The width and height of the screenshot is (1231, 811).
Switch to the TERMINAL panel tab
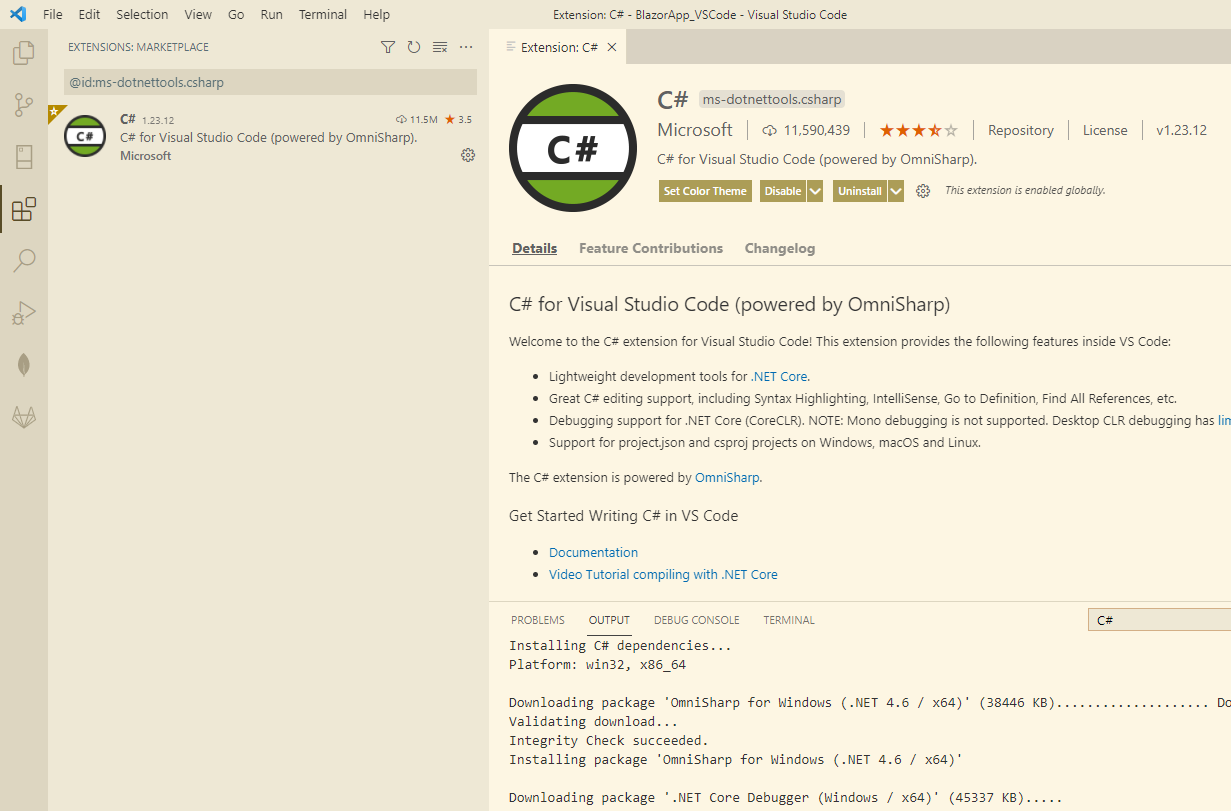click(x=789, y=620)
